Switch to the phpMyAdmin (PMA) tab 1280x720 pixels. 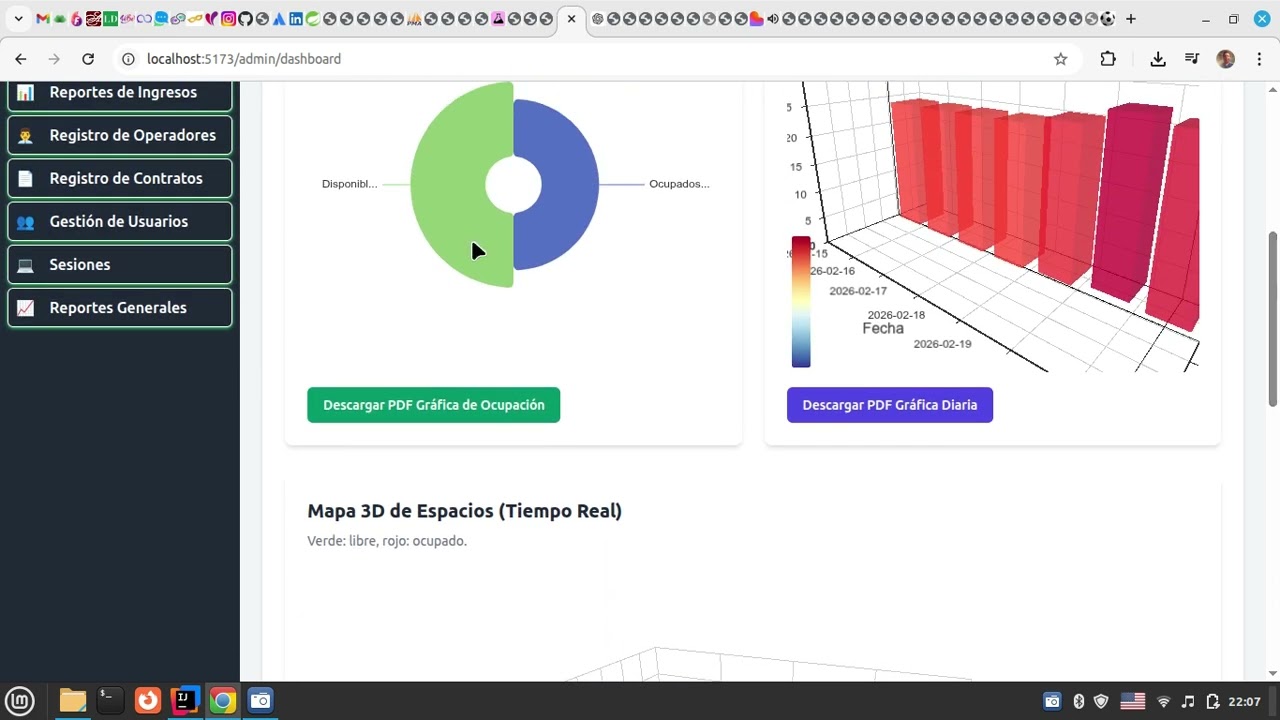(415, 19)
